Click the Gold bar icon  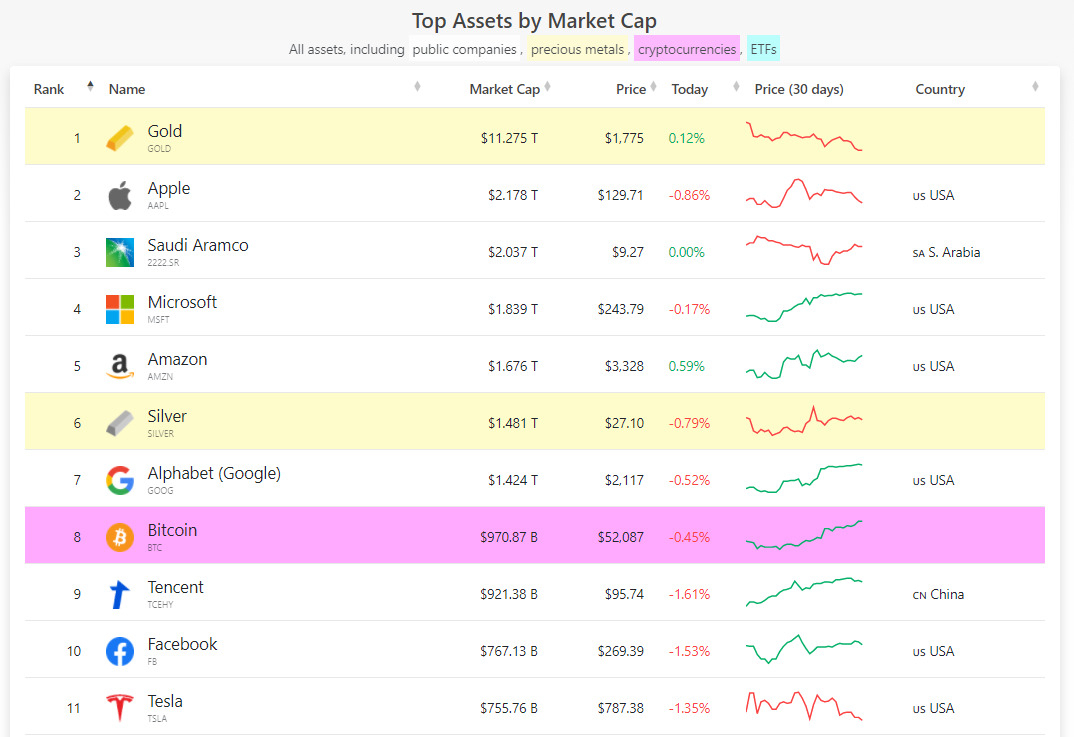tap(120, 138)
